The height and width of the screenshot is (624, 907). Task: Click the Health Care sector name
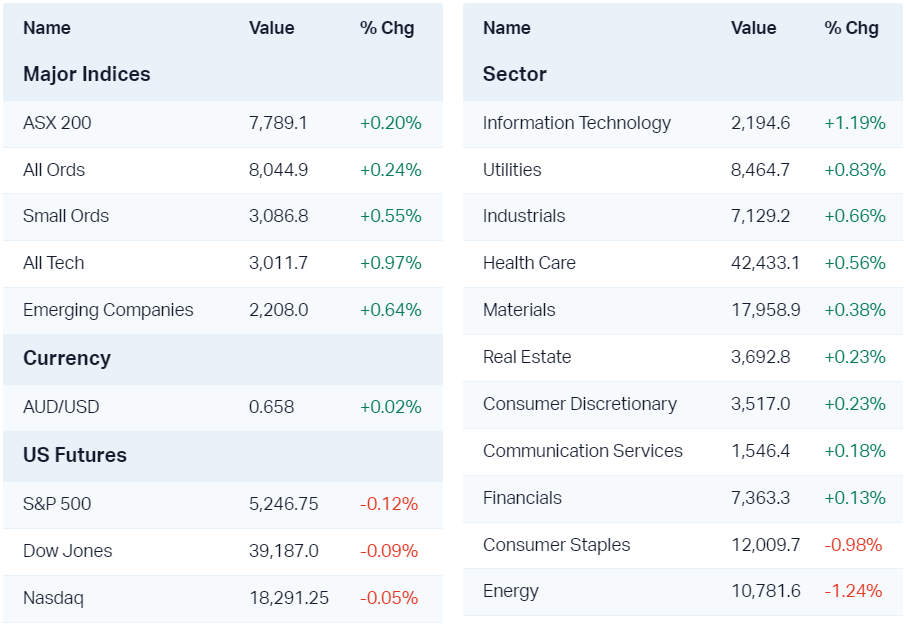click(529, 263)
